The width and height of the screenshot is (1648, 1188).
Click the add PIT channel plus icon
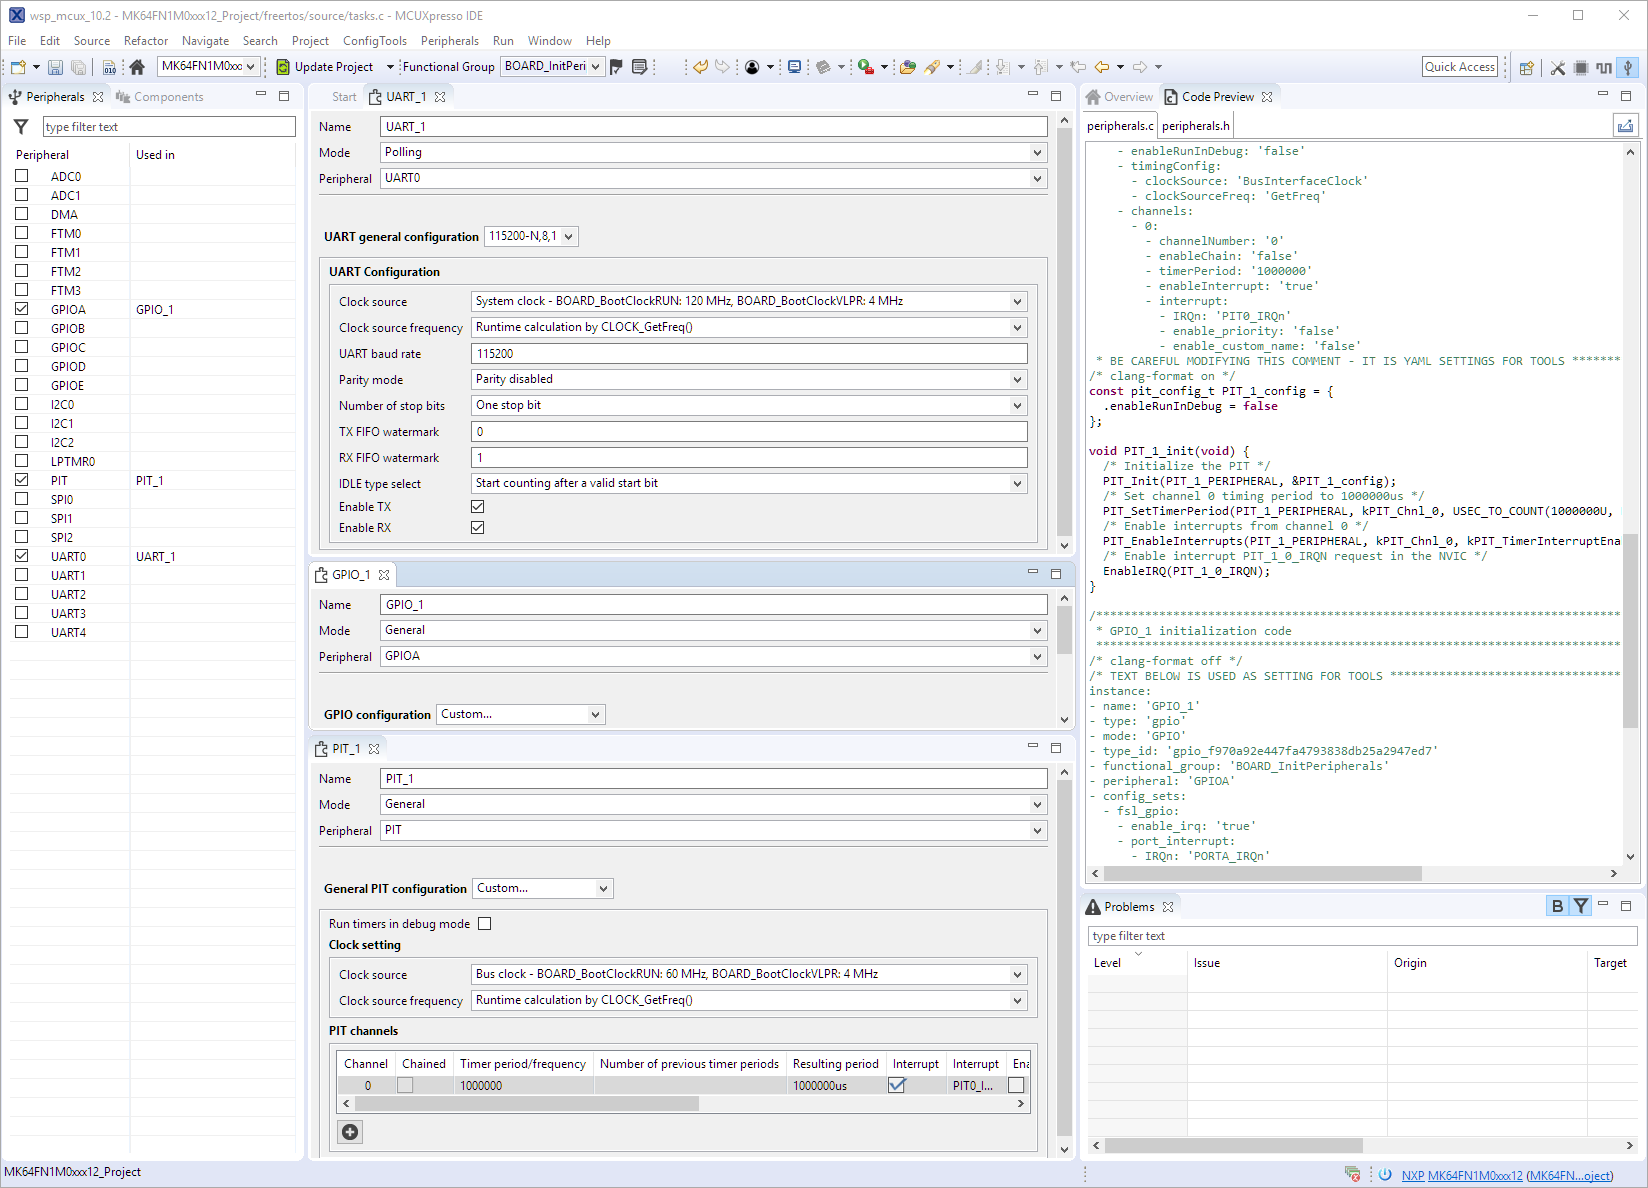350,1132
